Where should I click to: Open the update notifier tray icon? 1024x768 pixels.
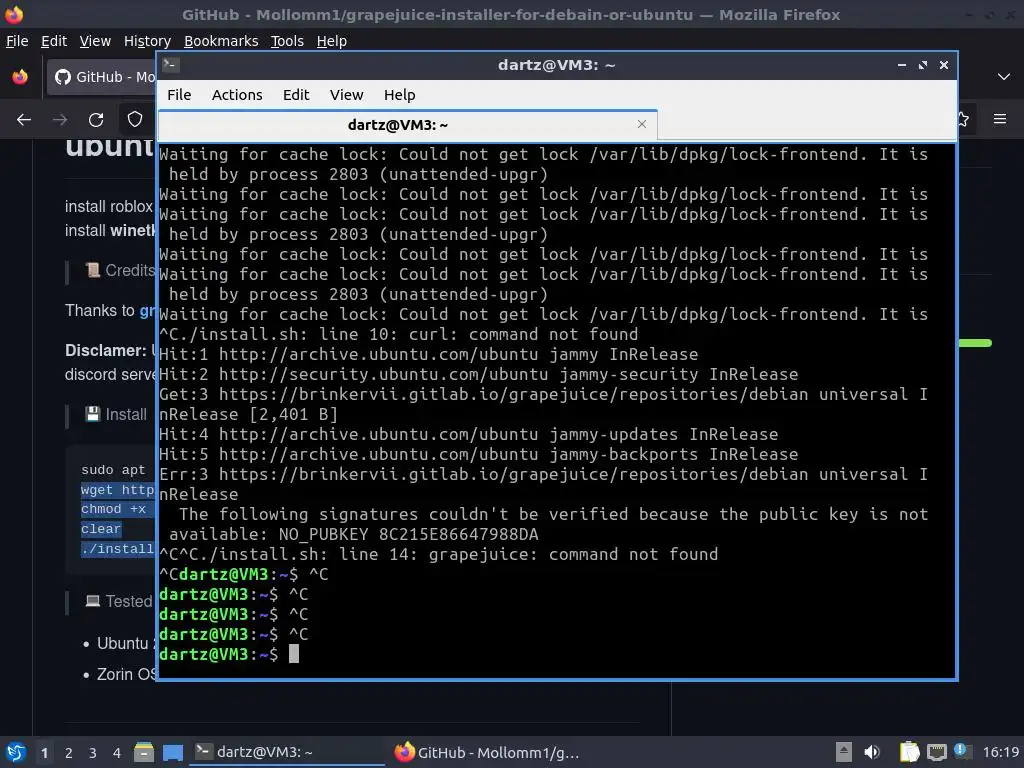[x=962, y=751]
